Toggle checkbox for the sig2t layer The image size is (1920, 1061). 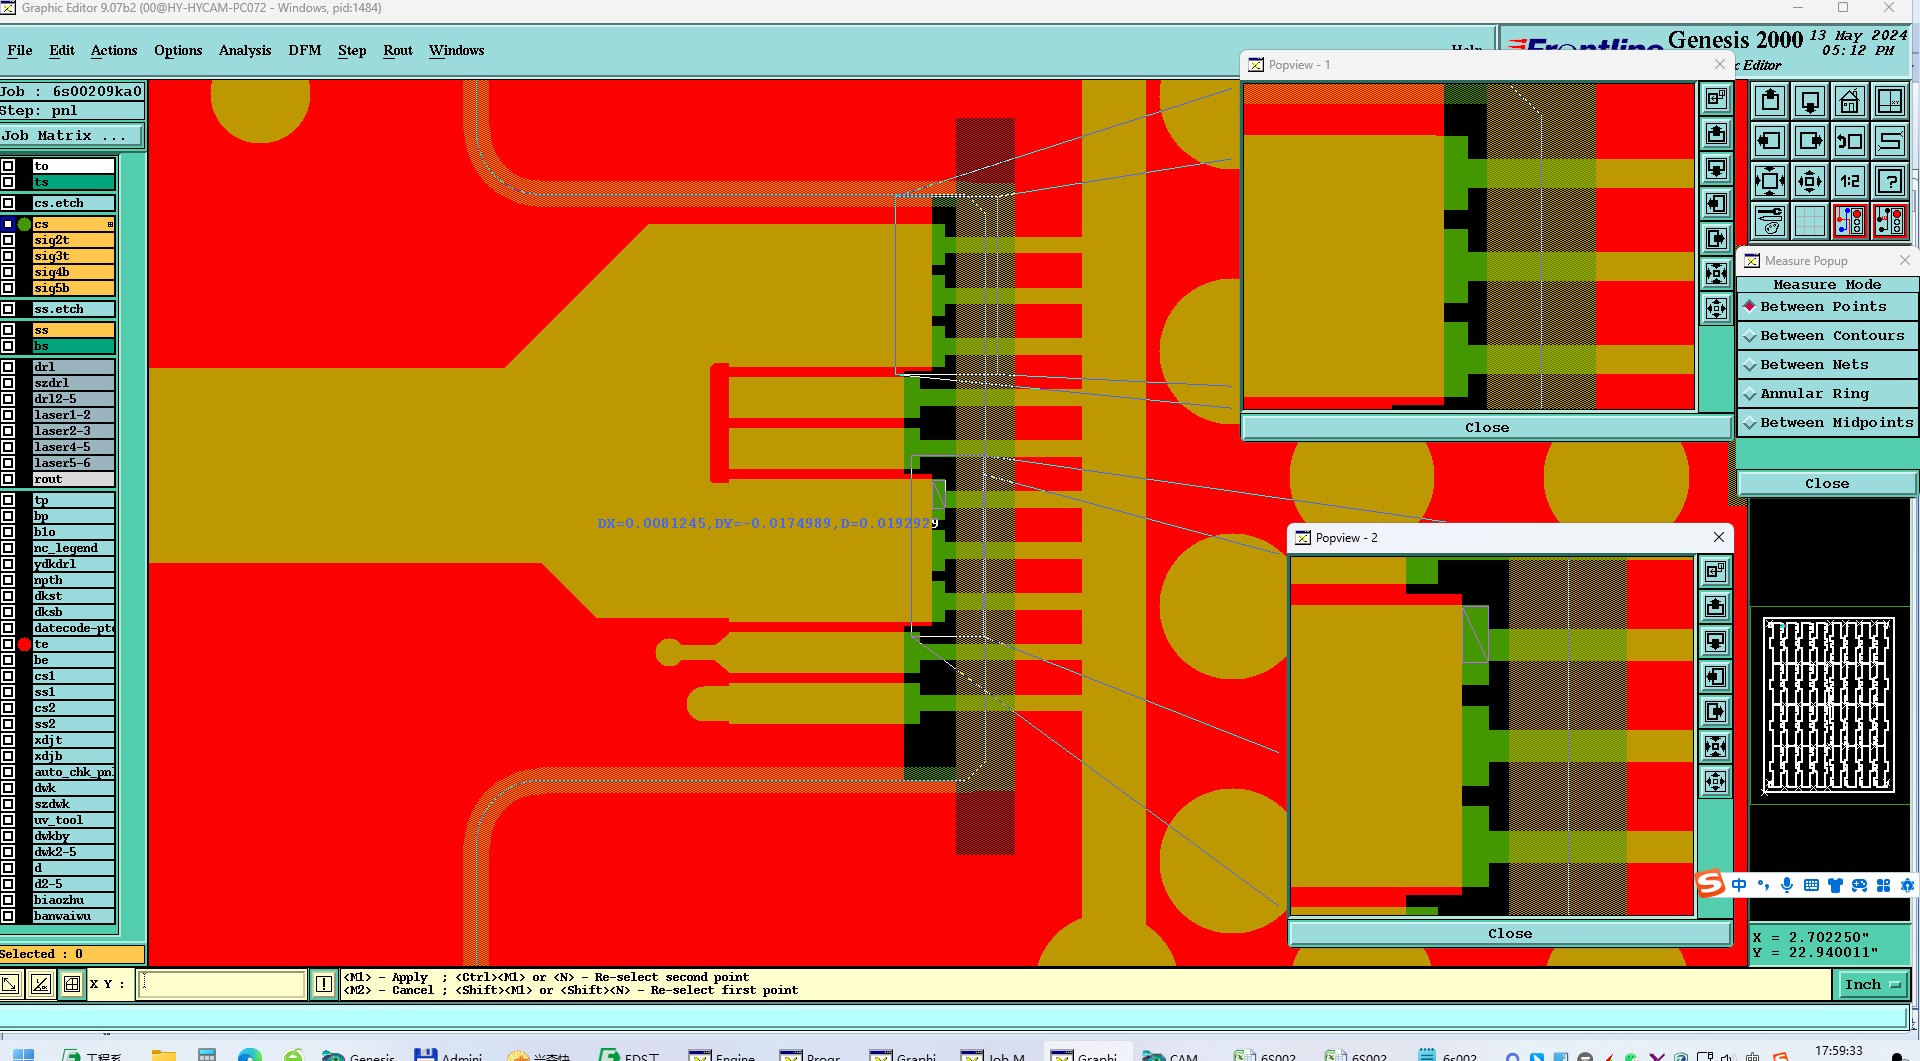pyautogui.click(x=8, y=240)
